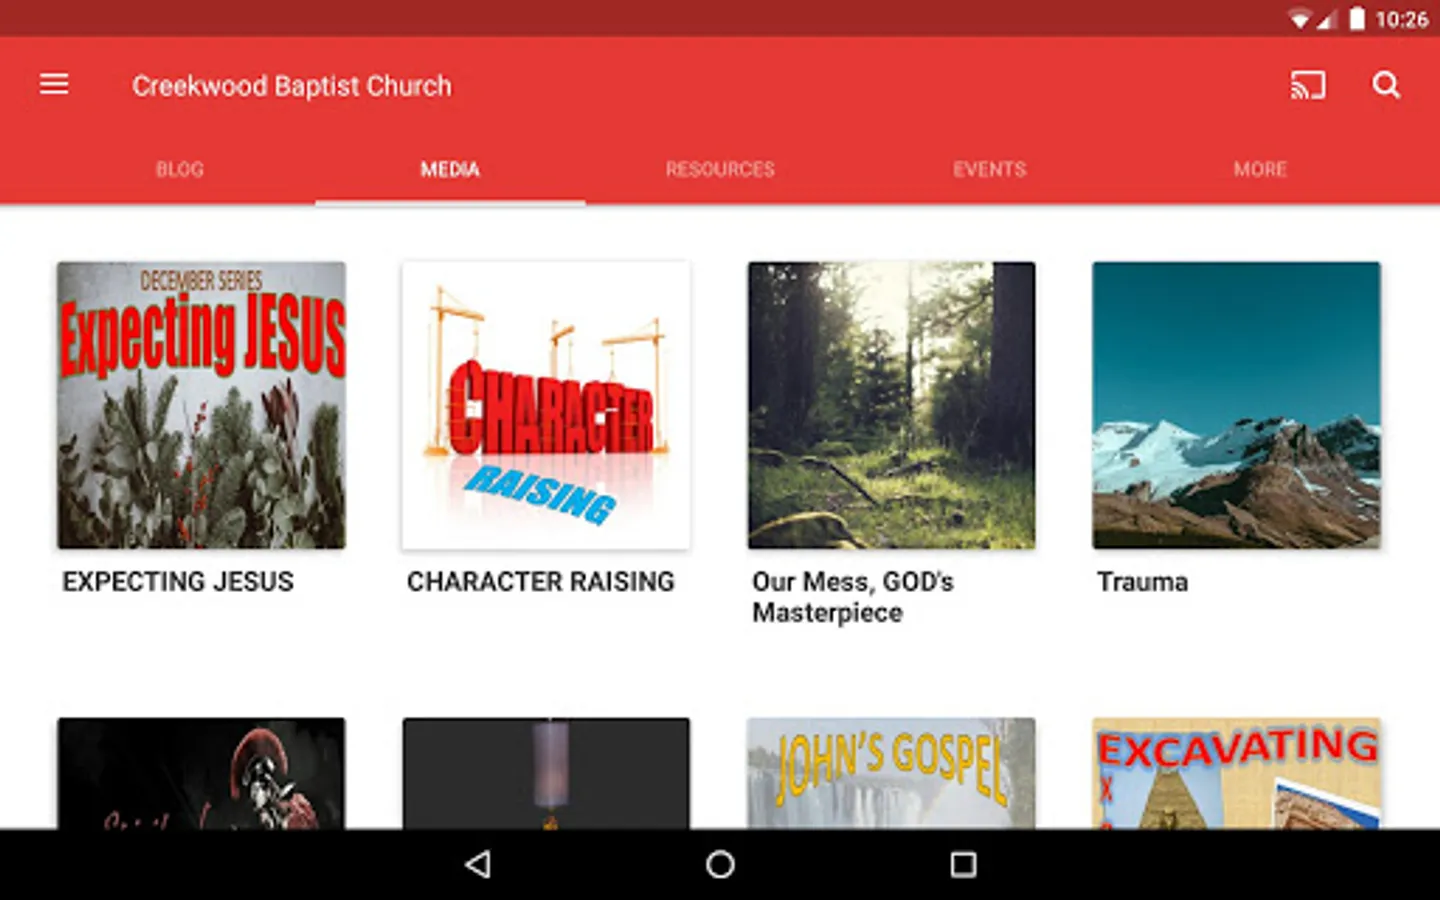Select the Trauma title text

[1143, 582]
